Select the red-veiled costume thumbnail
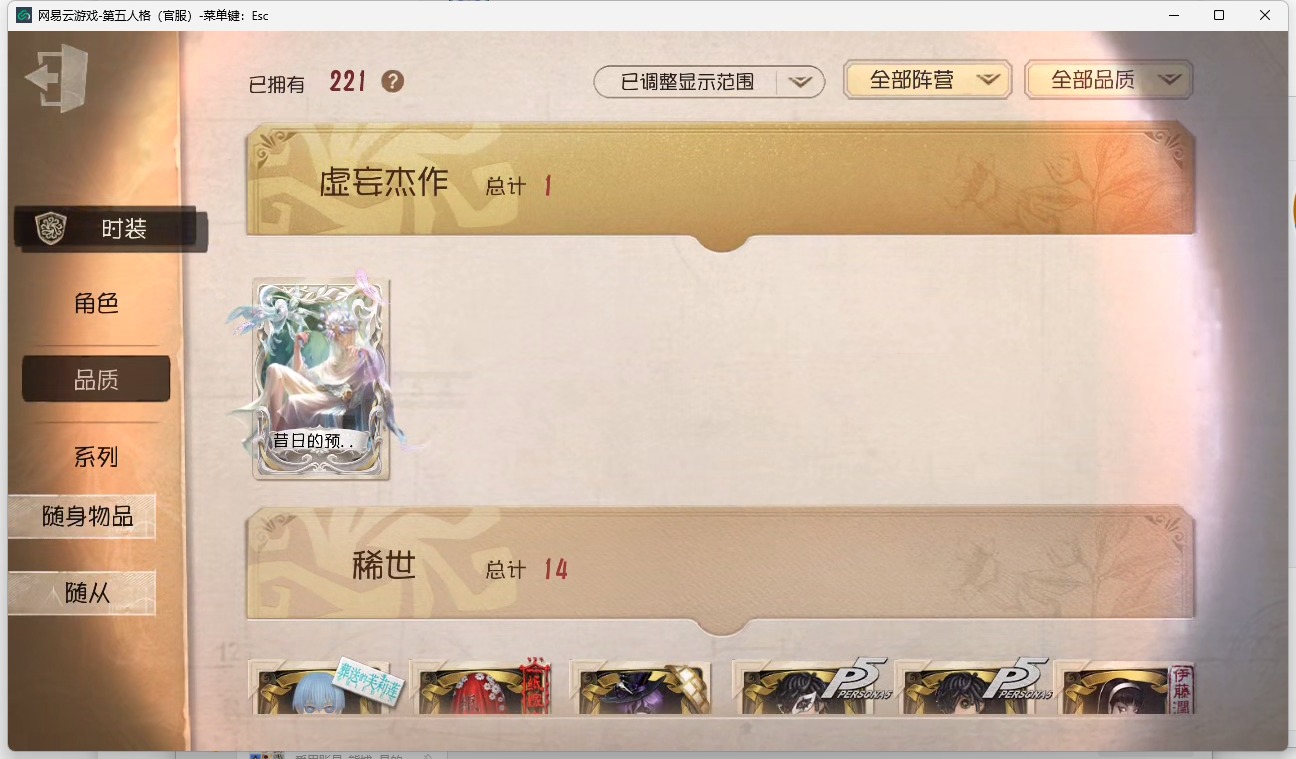This screenshot has height=759, width=1296. (x=480, y=688)
